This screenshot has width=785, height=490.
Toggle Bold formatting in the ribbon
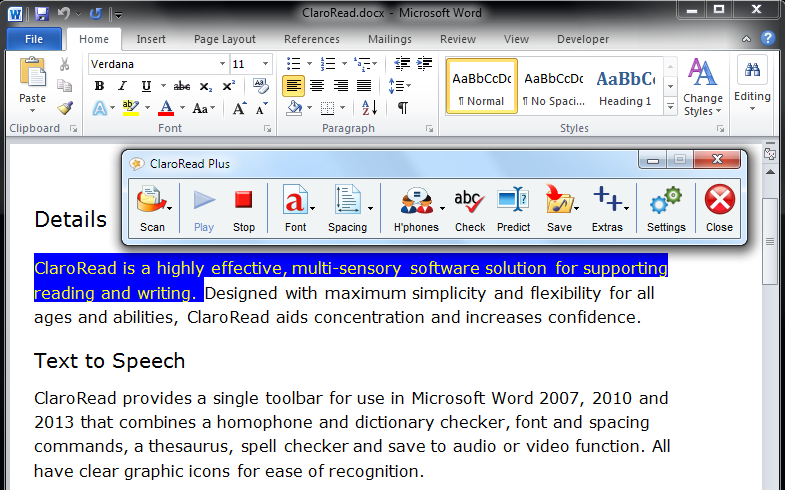(x=99, y=86)
